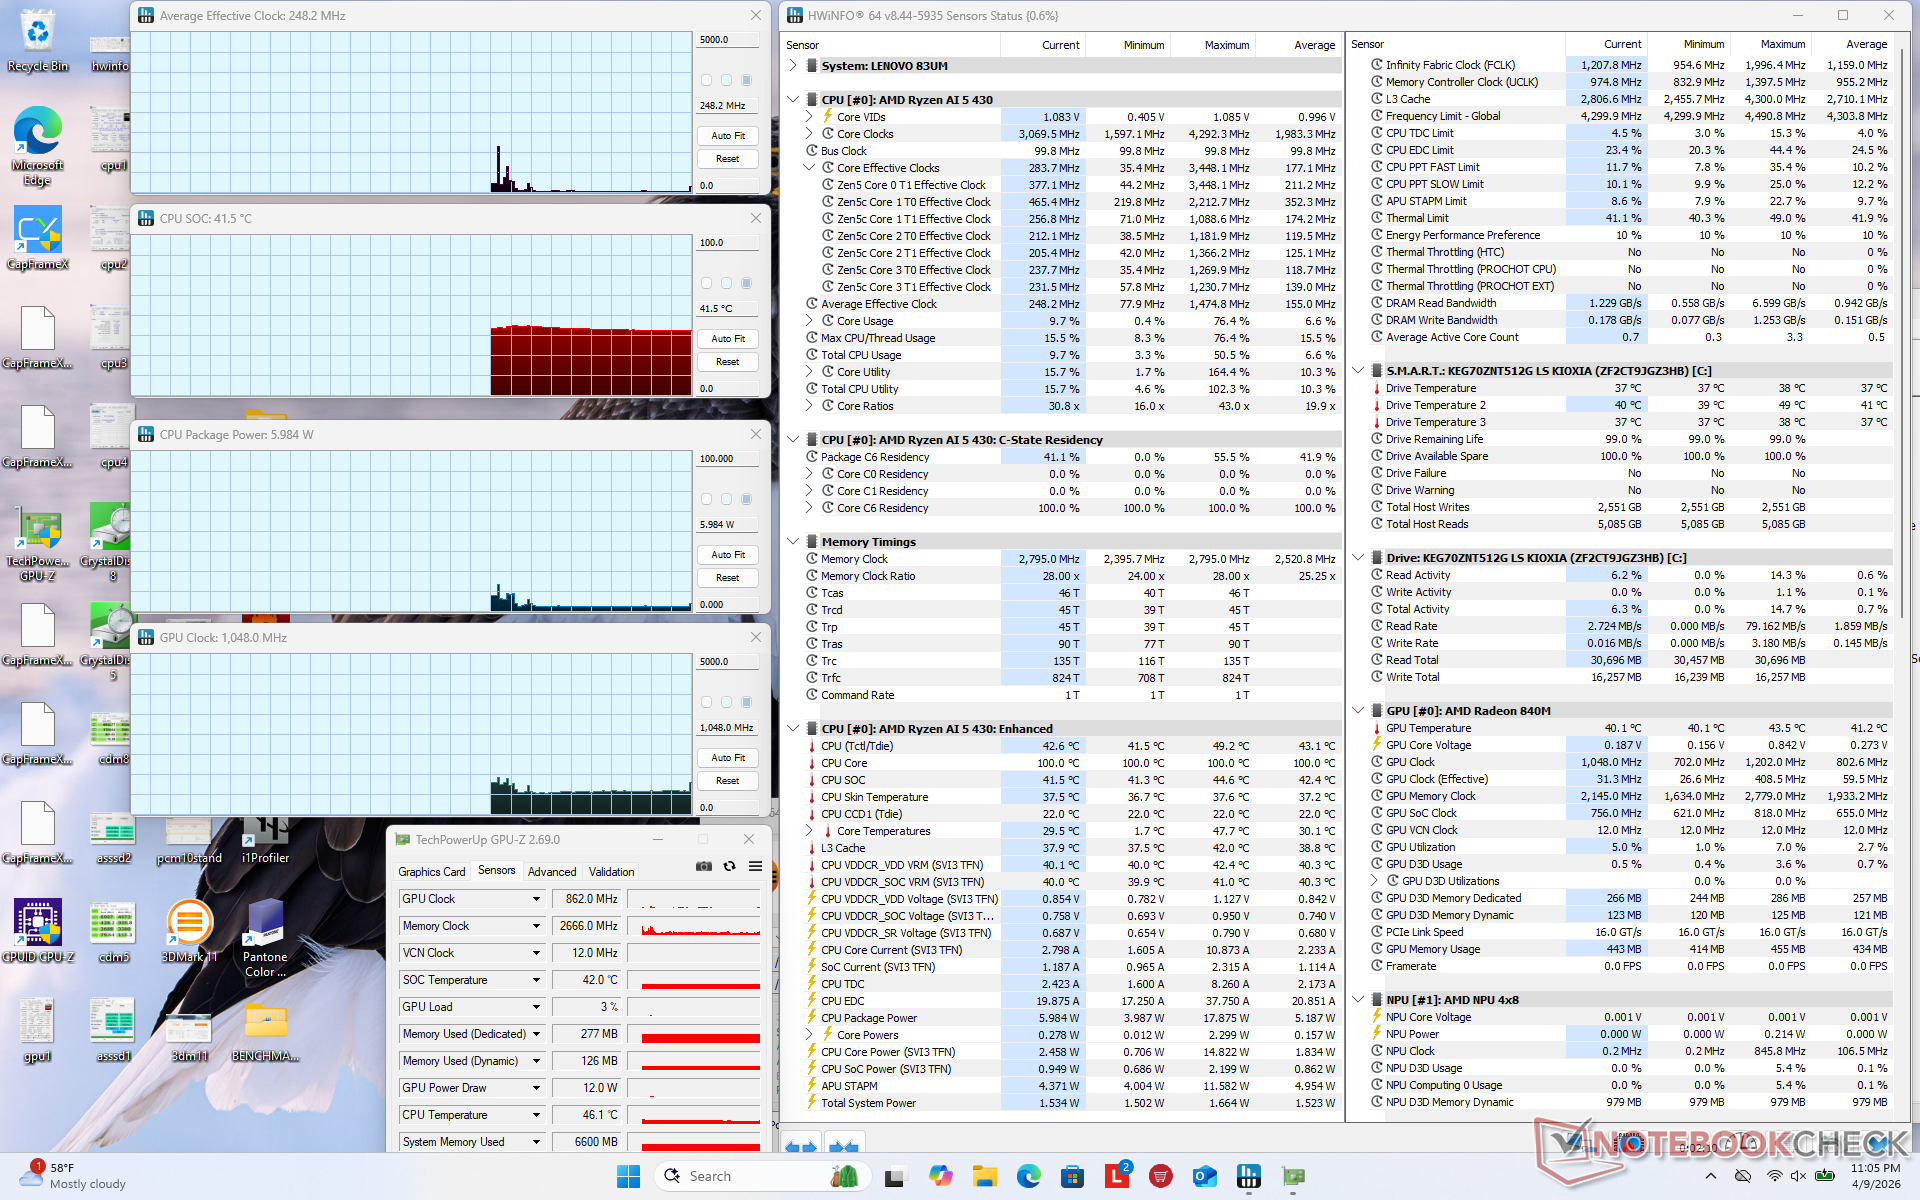Switch to the Graphics Card tab
The image size is (1920, 1200).
click(x=432, y=872)
